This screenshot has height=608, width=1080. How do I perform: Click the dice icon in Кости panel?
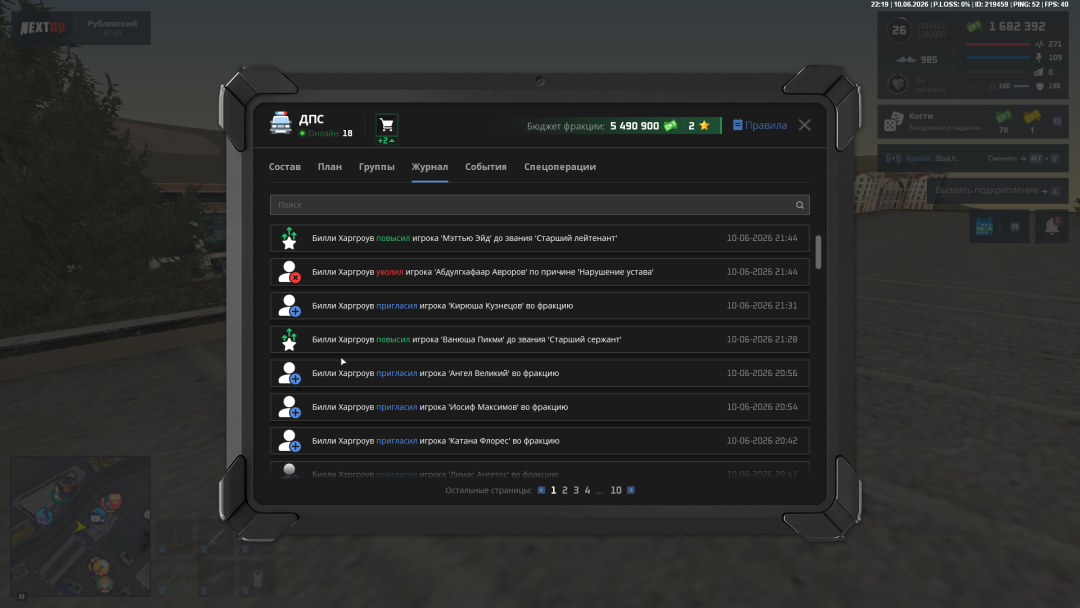[893, 122]
